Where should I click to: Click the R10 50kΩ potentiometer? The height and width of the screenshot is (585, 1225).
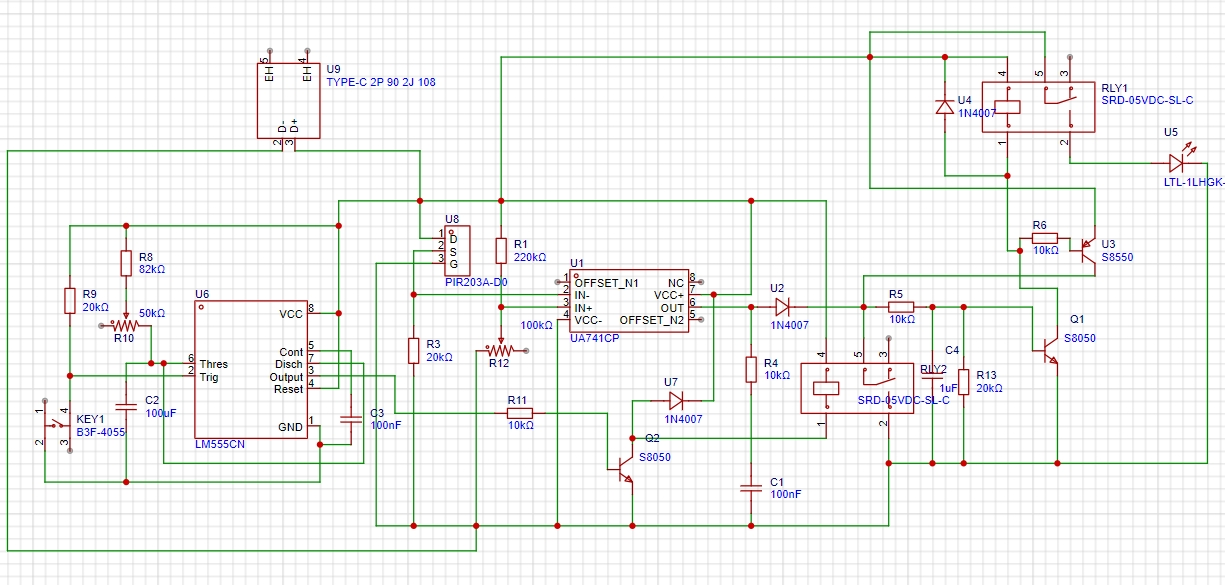pyautogui.click(x=125, y=325)
